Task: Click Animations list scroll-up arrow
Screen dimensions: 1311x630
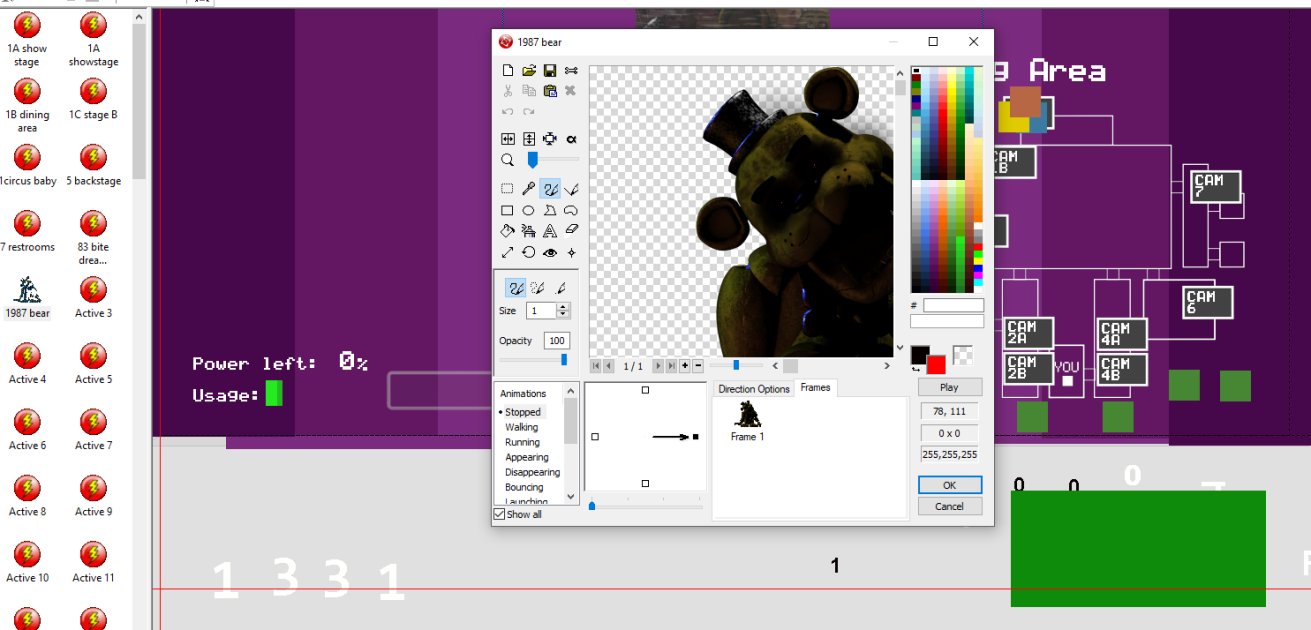Action: [571, 392]
